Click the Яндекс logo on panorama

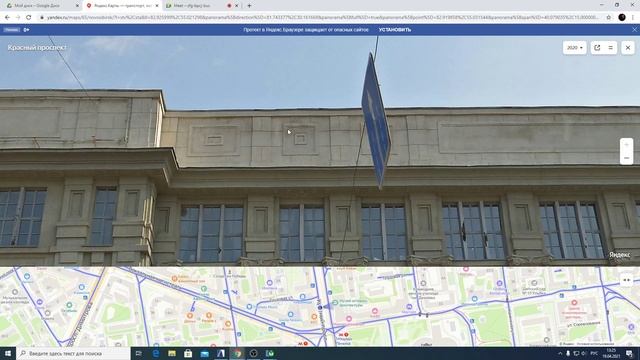point(620,255)
